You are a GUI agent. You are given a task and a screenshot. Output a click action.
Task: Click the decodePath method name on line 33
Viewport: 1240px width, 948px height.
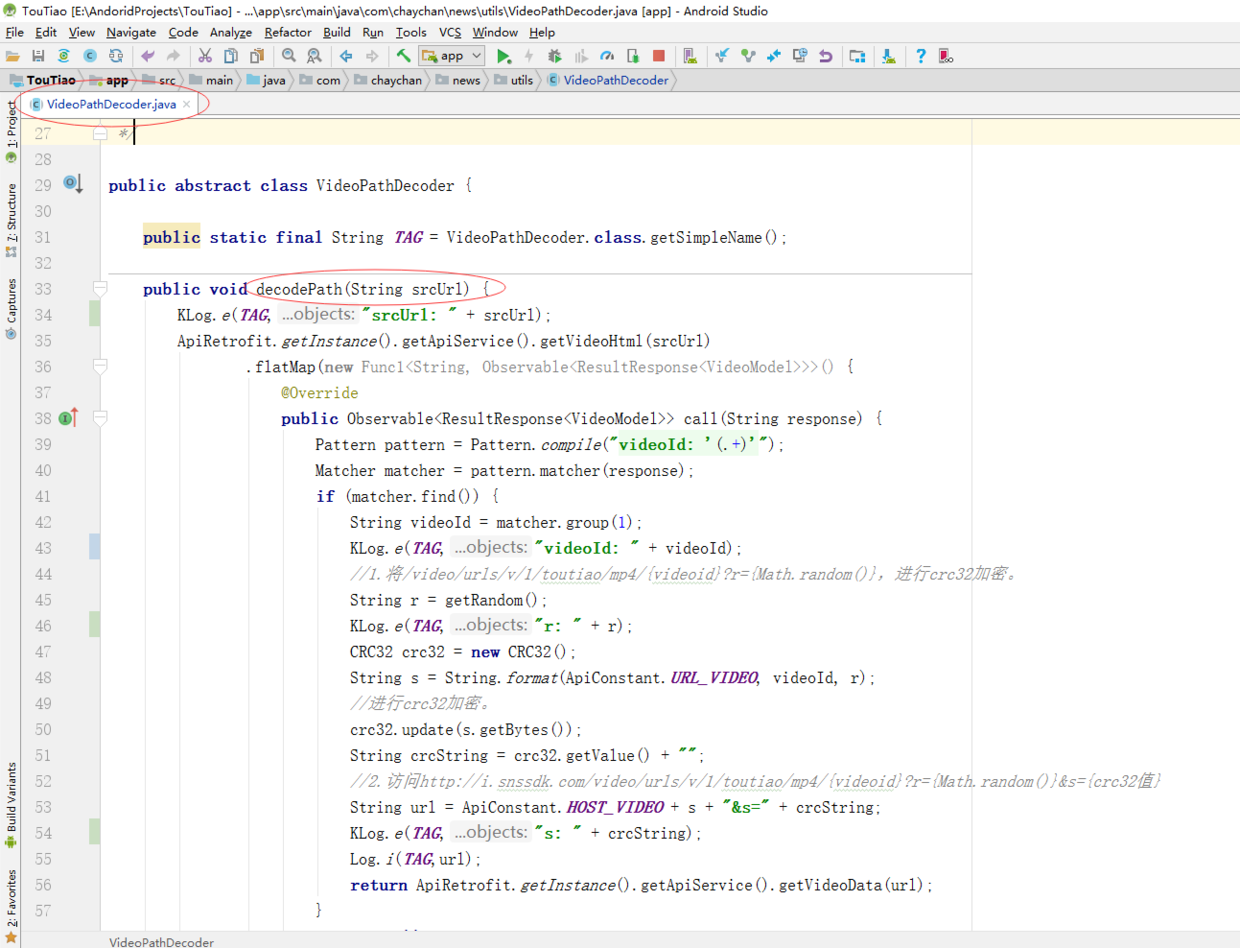click(x=300, y=289)
